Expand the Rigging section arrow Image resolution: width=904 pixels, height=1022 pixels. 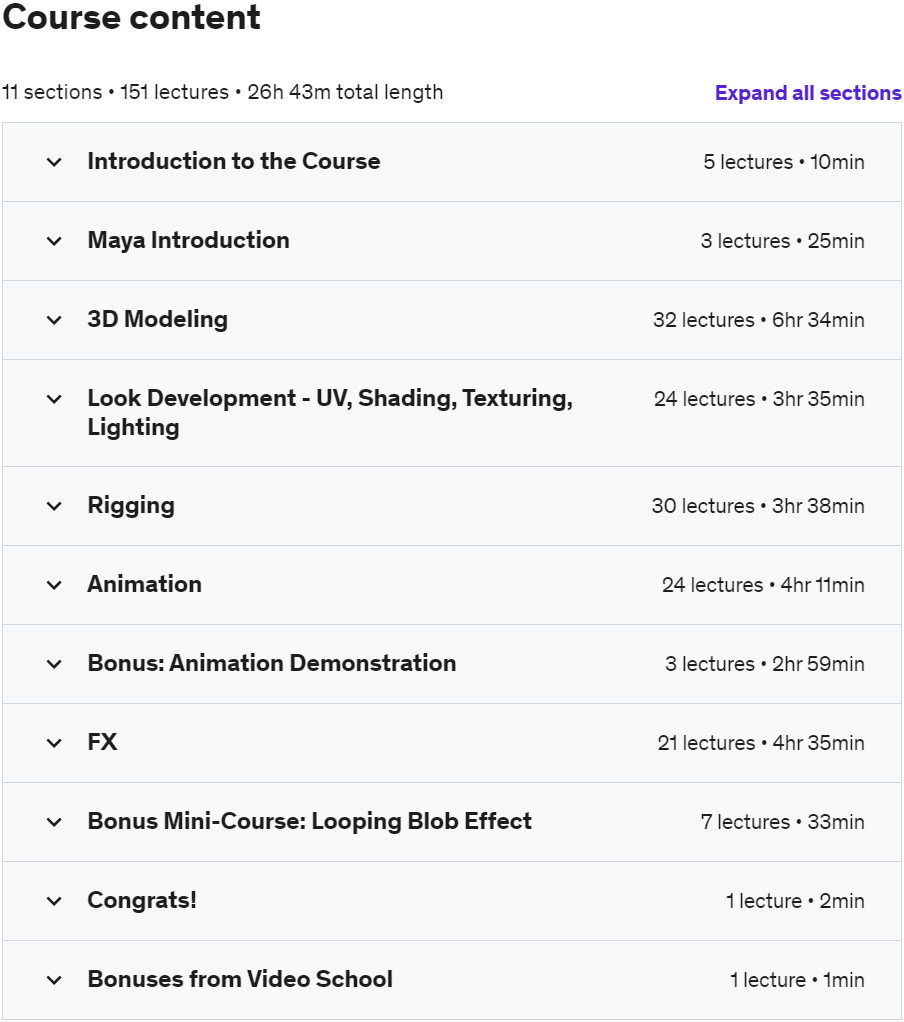54,506
